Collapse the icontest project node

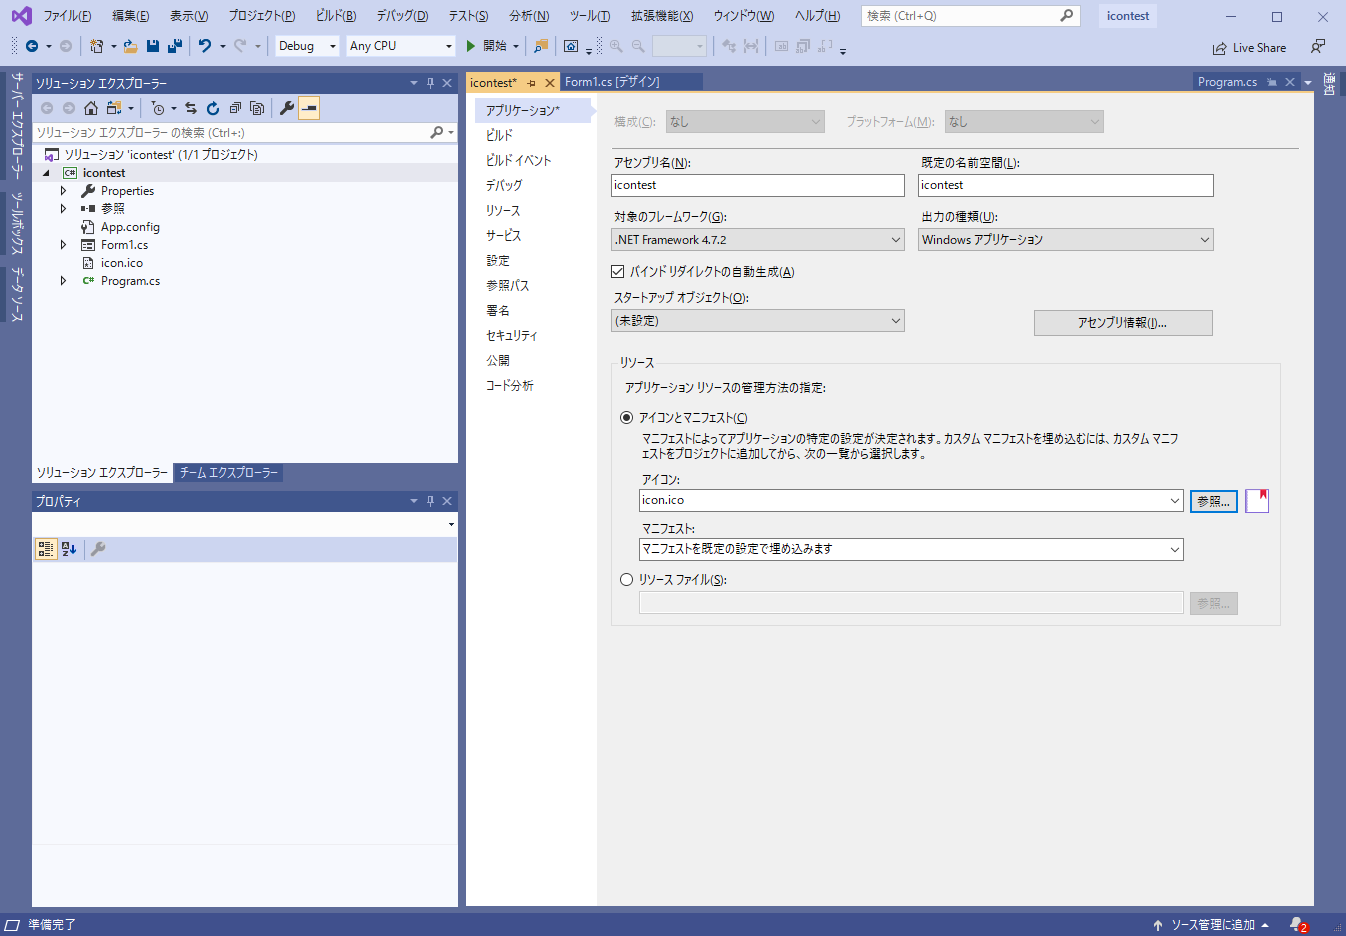(46, 173)
